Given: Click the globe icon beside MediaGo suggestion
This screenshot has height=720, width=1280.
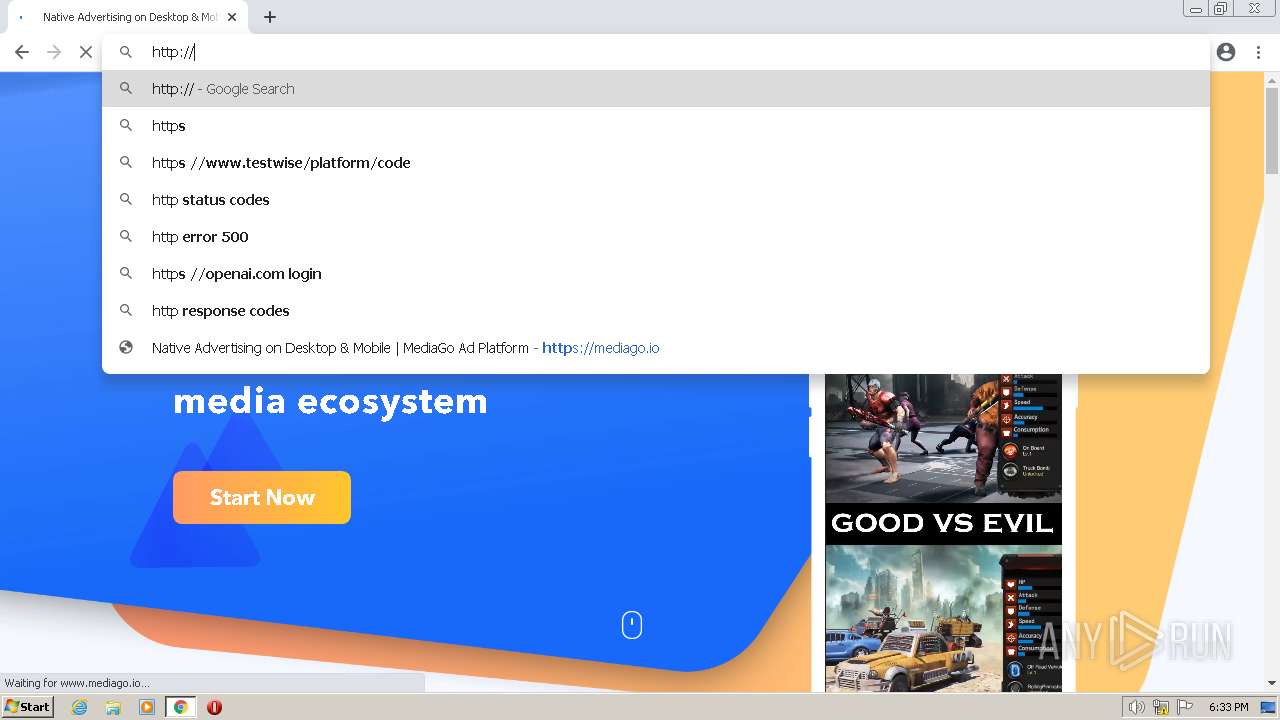Looking at the screenshot, I should (126, 348).
